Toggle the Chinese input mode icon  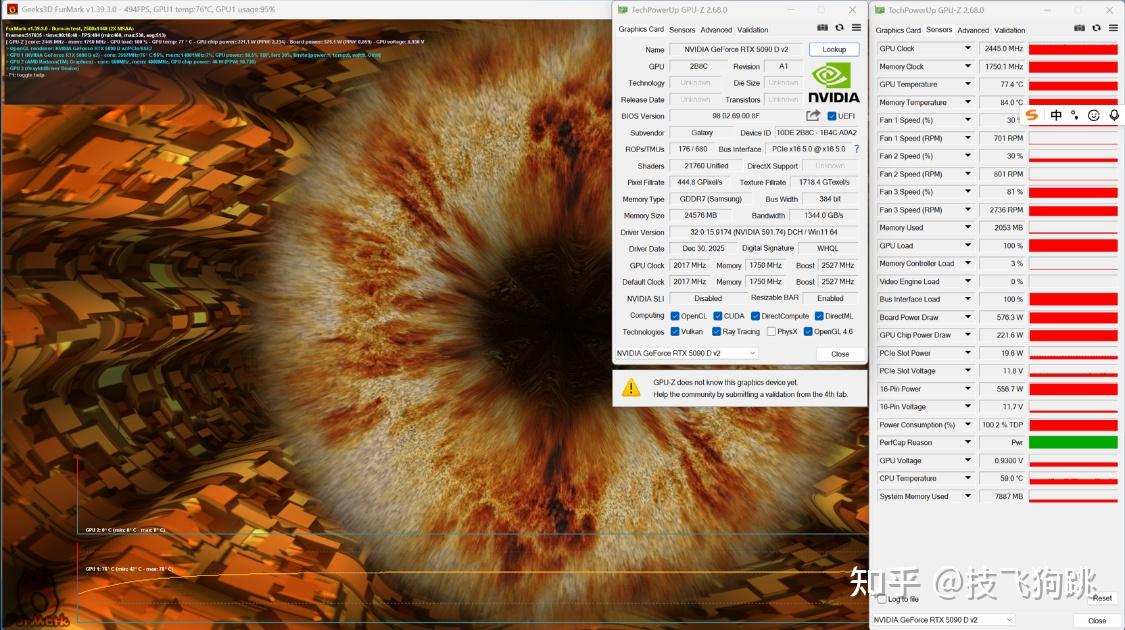[x=1056, y=115]
